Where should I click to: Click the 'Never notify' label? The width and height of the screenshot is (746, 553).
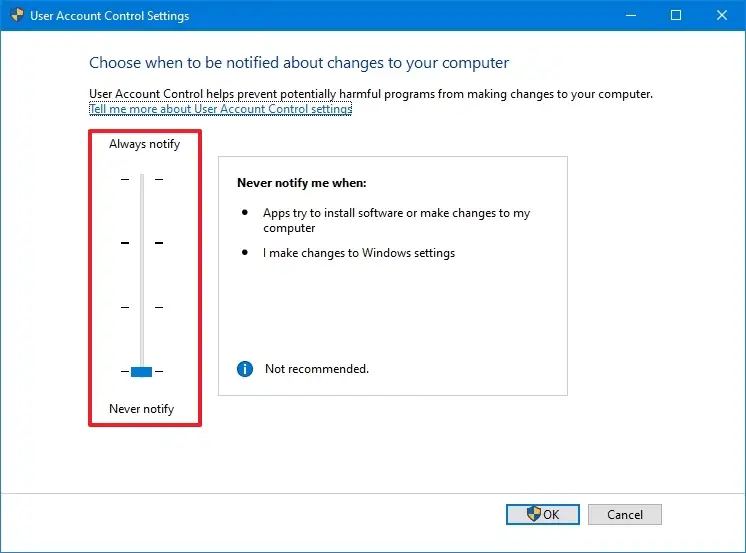point(142,409)
